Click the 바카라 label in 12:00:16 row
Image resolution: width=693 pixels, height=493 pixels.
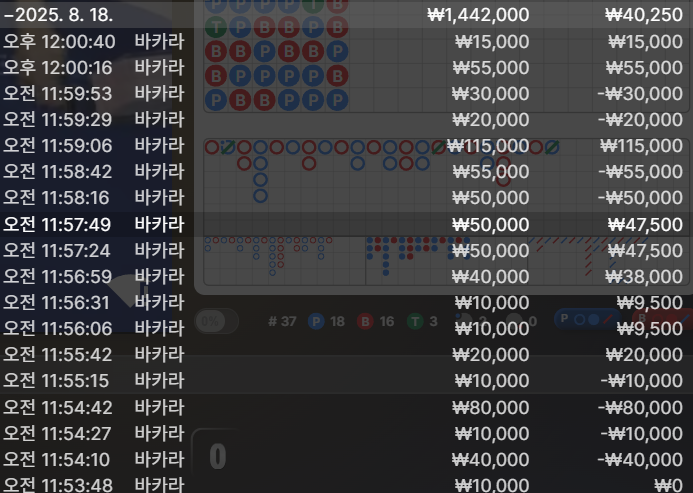(x=159, y=68)
